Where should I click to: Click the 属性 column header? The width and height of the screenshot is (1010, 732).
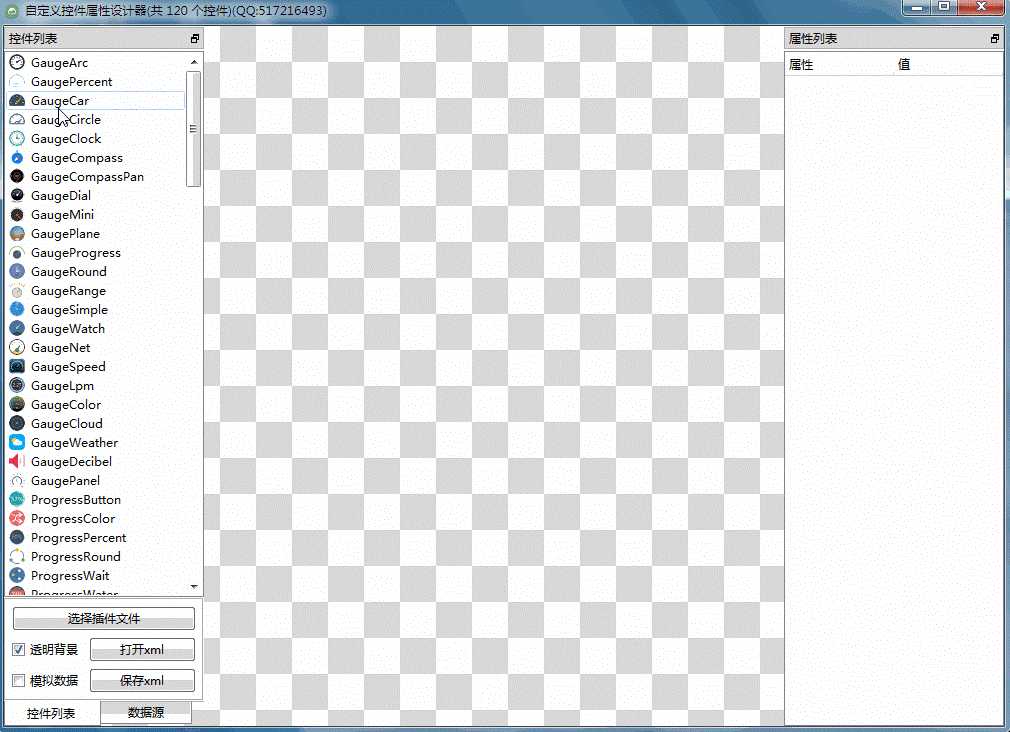point(801,64)
